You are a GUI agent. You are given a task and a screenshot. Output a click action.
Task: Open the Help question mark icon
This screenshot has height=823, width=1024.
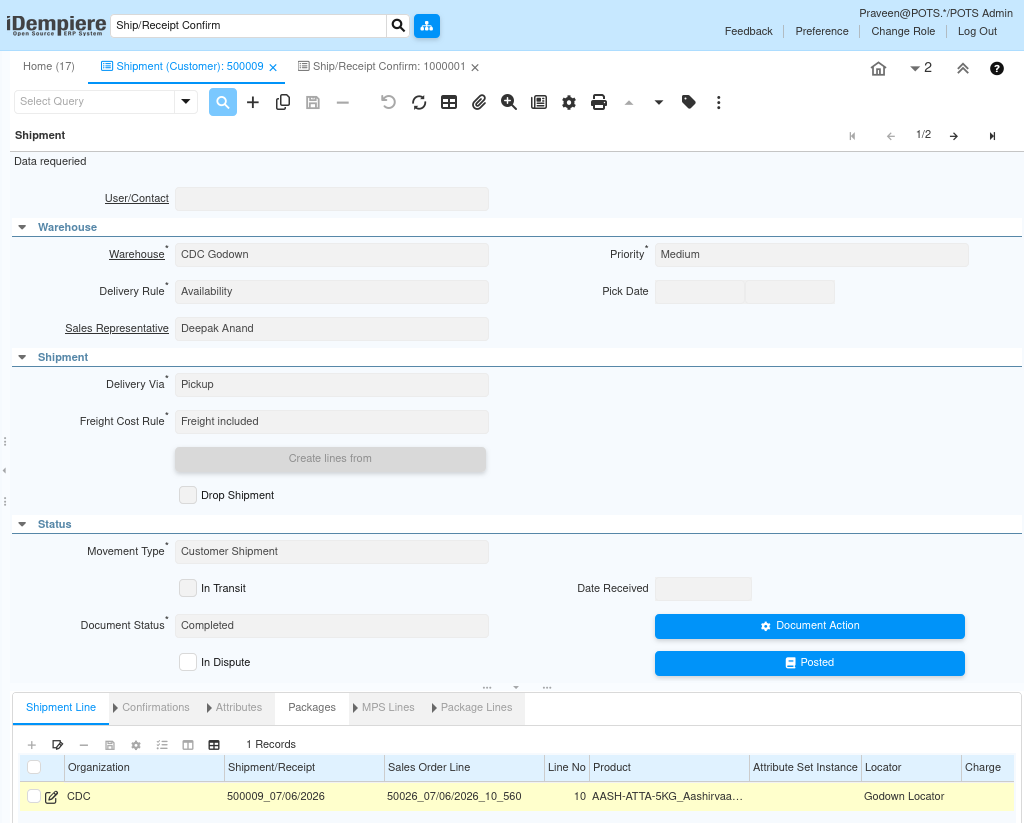(x=997, y=69)
